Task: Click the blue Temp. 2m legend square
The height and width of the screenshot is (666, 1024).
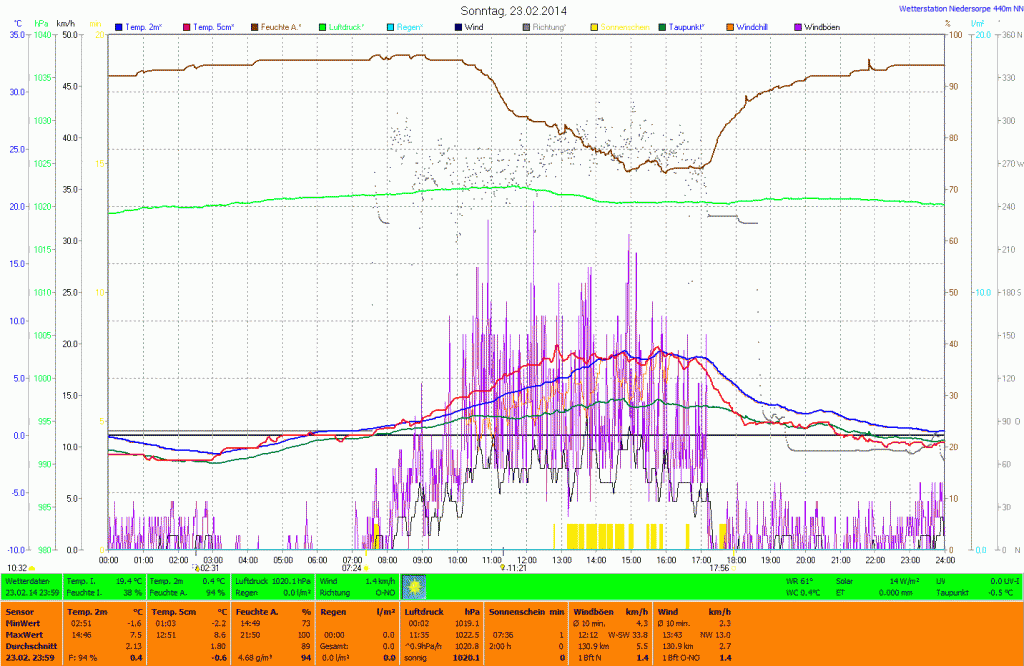Action: [120, 26]
